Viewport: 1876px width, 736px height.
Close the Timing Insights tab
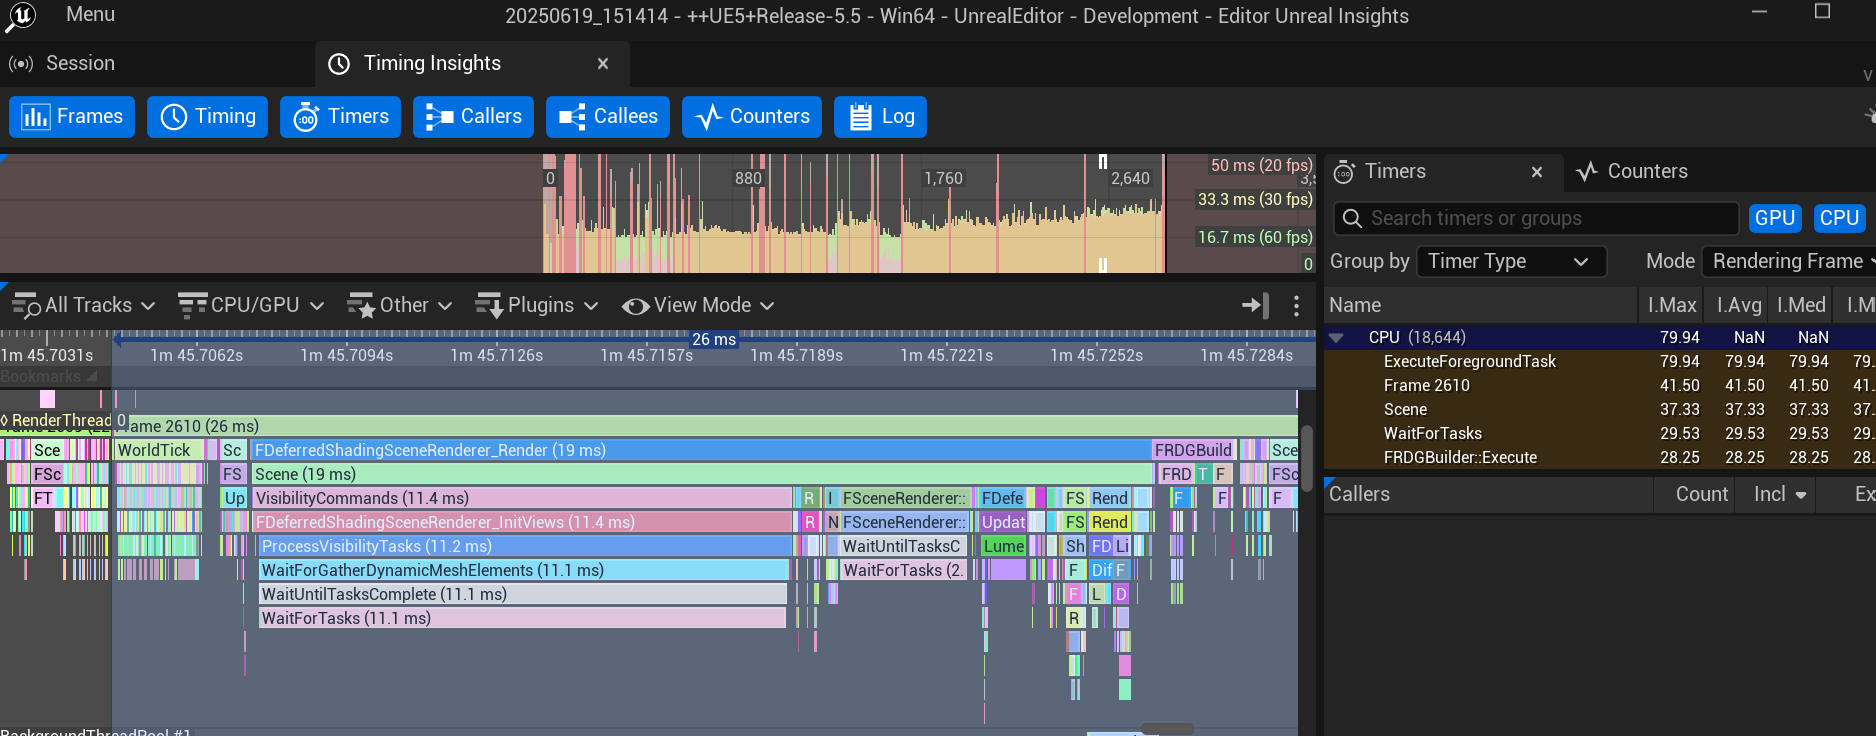click(x=603, y=64)
